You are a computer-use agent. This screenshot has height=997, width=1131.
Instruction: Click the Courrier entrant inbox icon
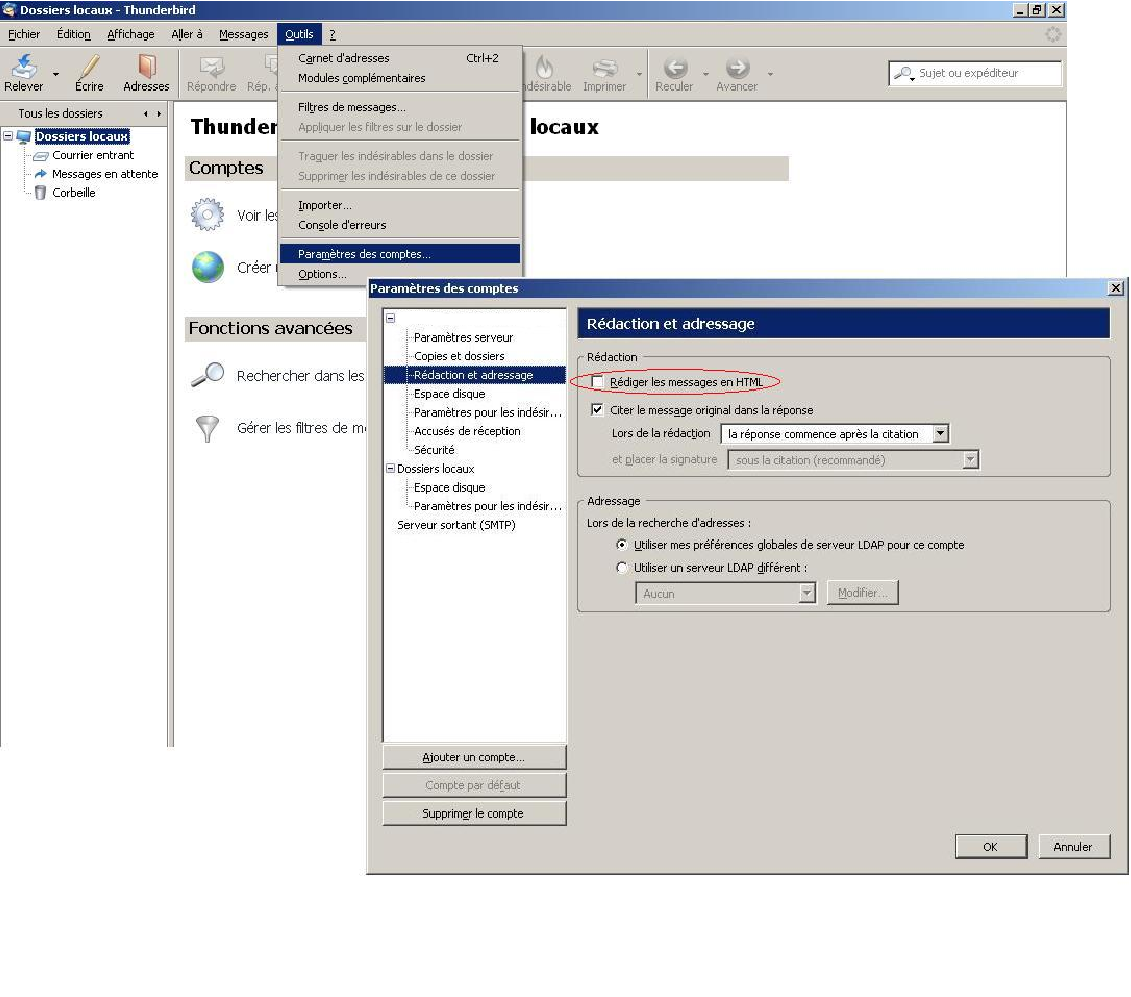[41, 155]
